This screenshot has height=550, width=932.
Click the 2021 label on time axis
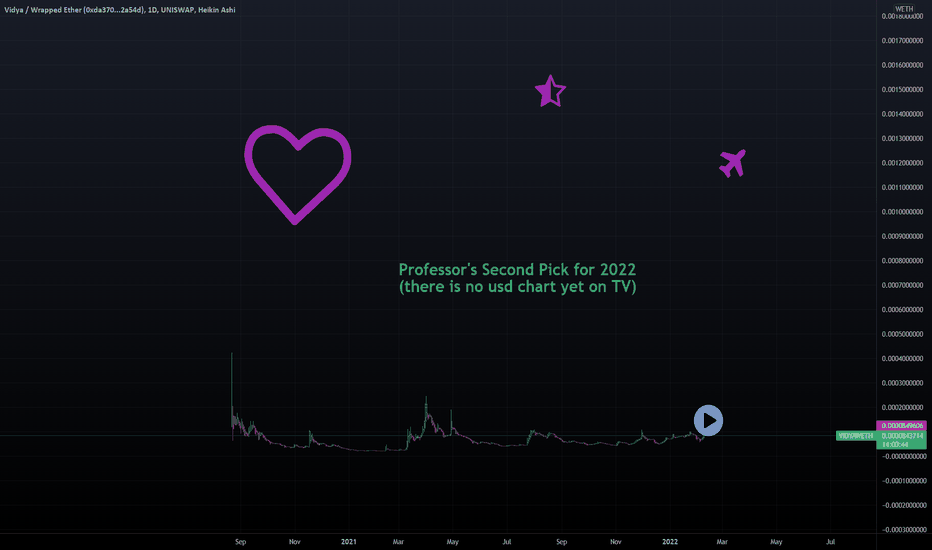[x=348, y=542]
